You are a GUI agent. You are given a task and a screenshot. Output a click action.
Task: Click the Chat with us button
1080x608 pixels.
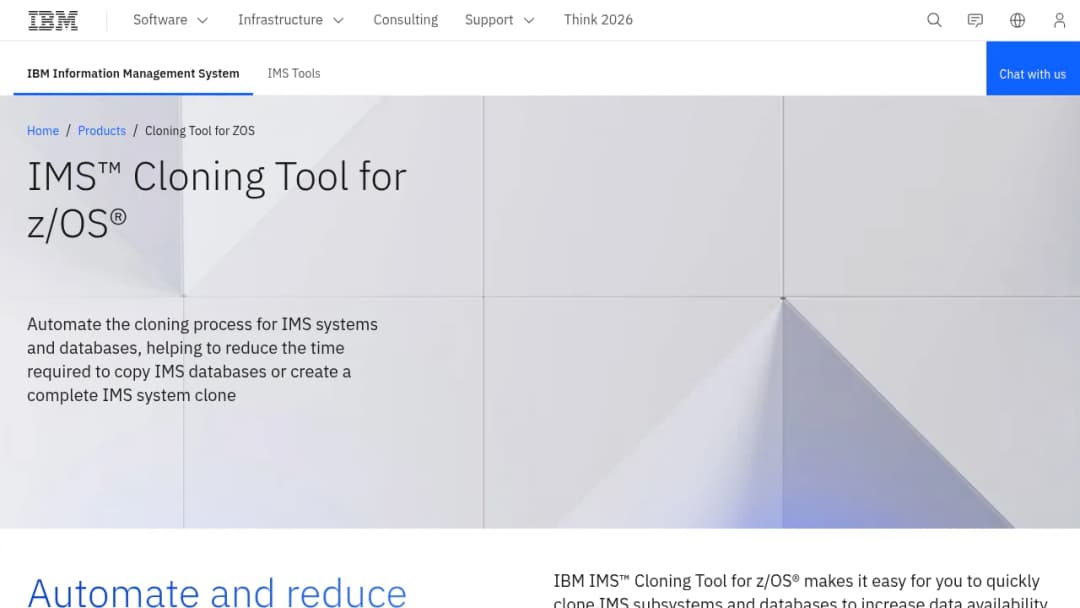[x=1032, y=68]
